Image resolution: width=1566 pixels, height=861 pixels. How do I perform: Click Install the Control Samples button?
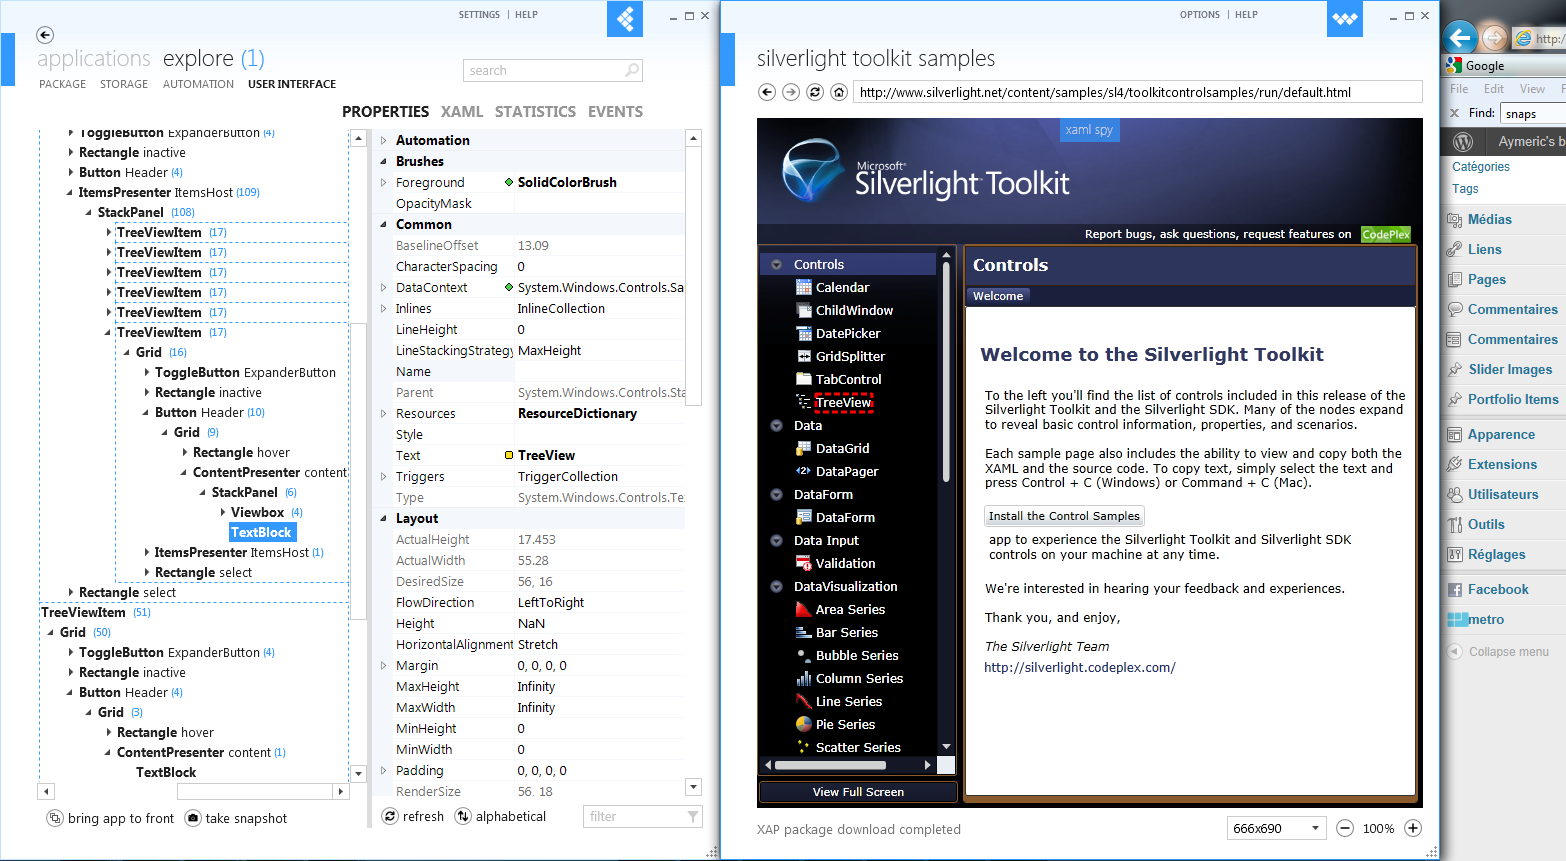click(1064, 516)
